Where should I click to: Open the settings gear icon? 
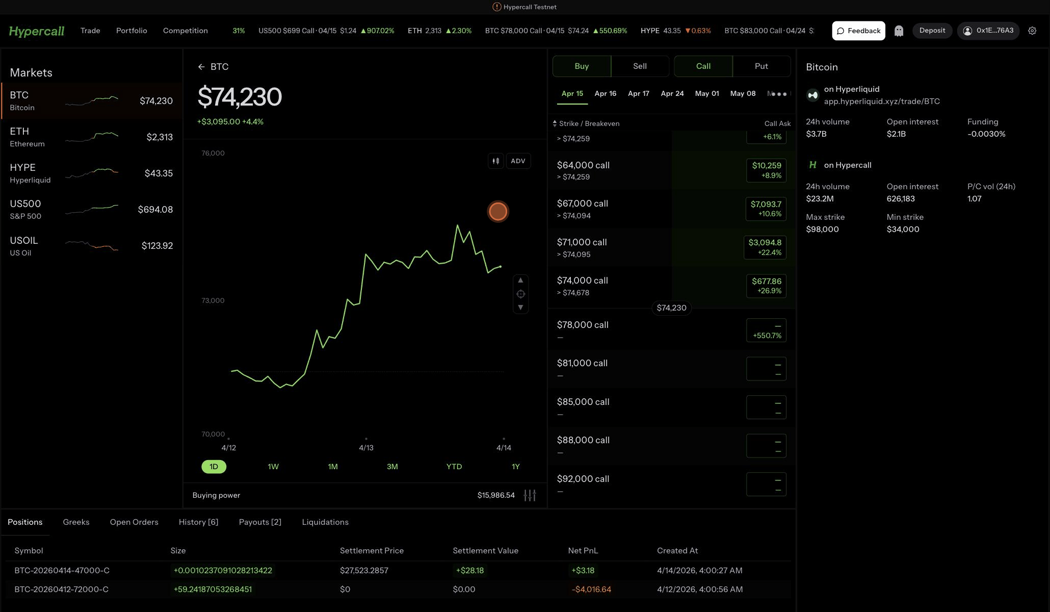coord(1033,30)
